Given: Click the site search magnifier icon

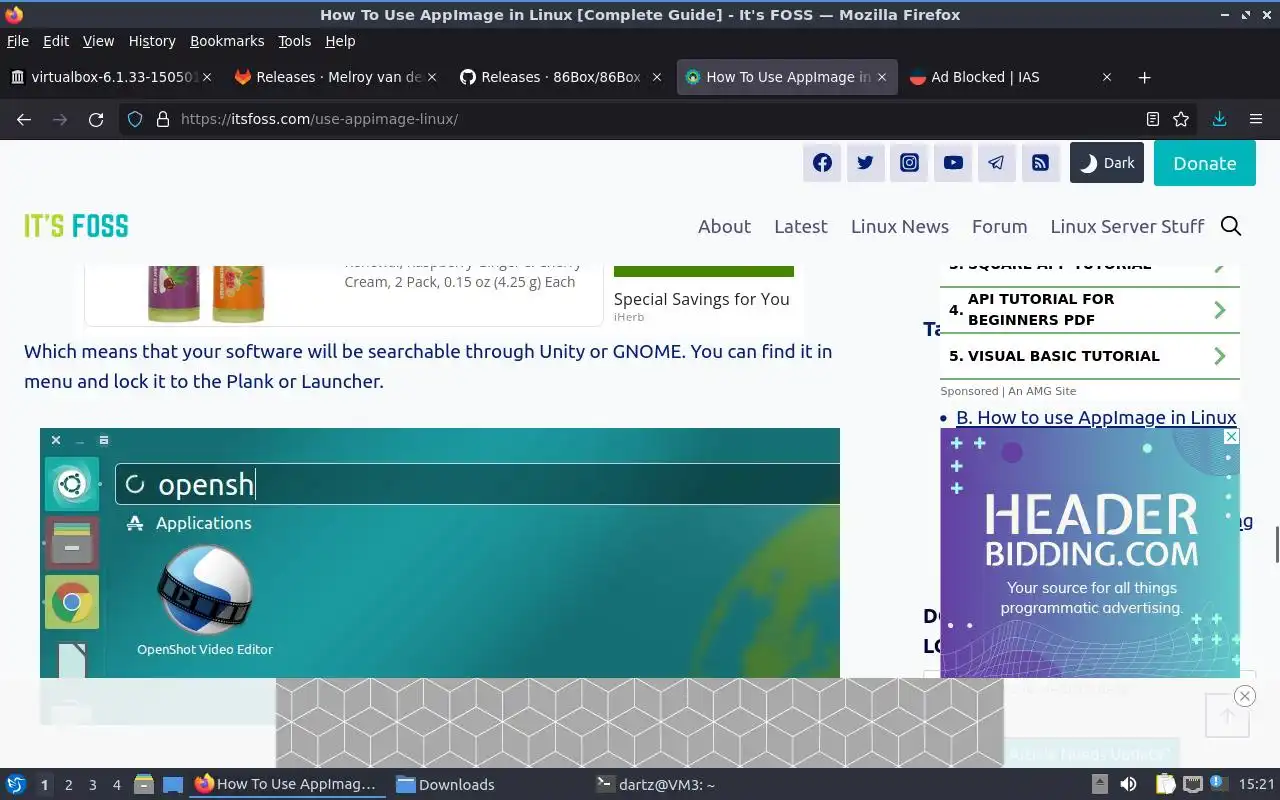Looking at the screenshot, I should 1231,226.
